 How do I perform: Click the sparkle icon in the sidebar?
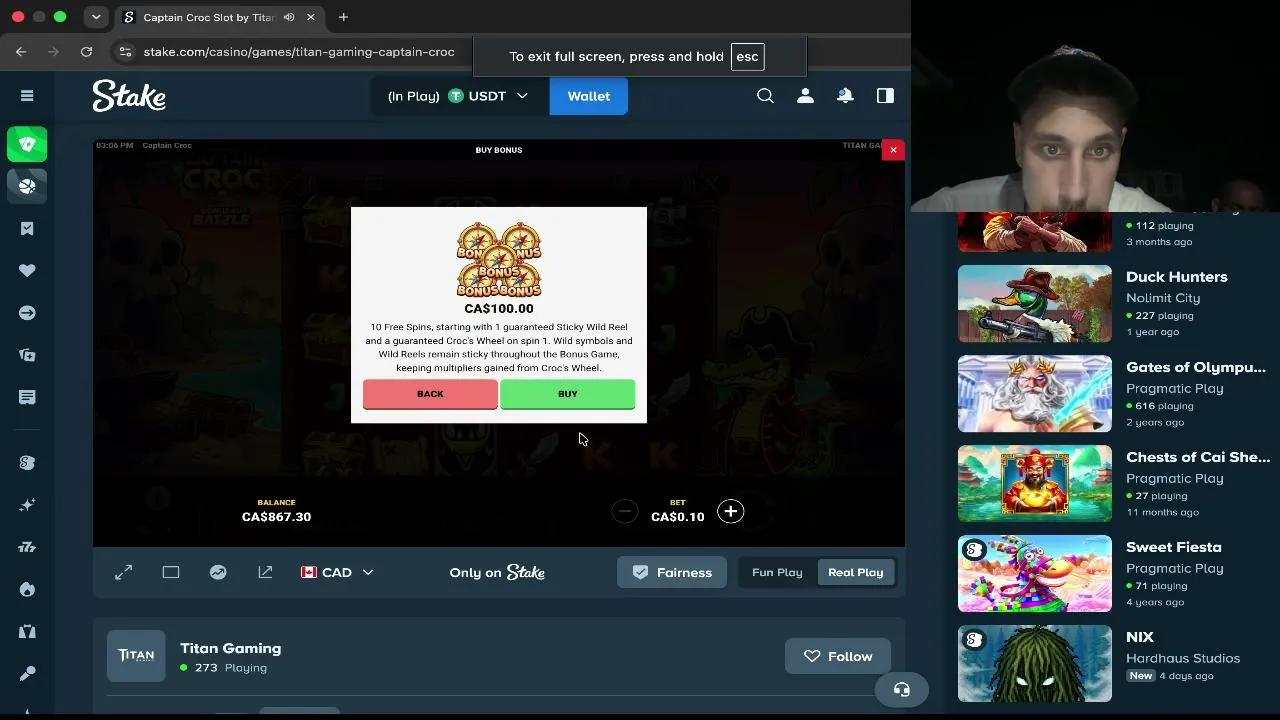pyautogui.click(x=27, y=505)
